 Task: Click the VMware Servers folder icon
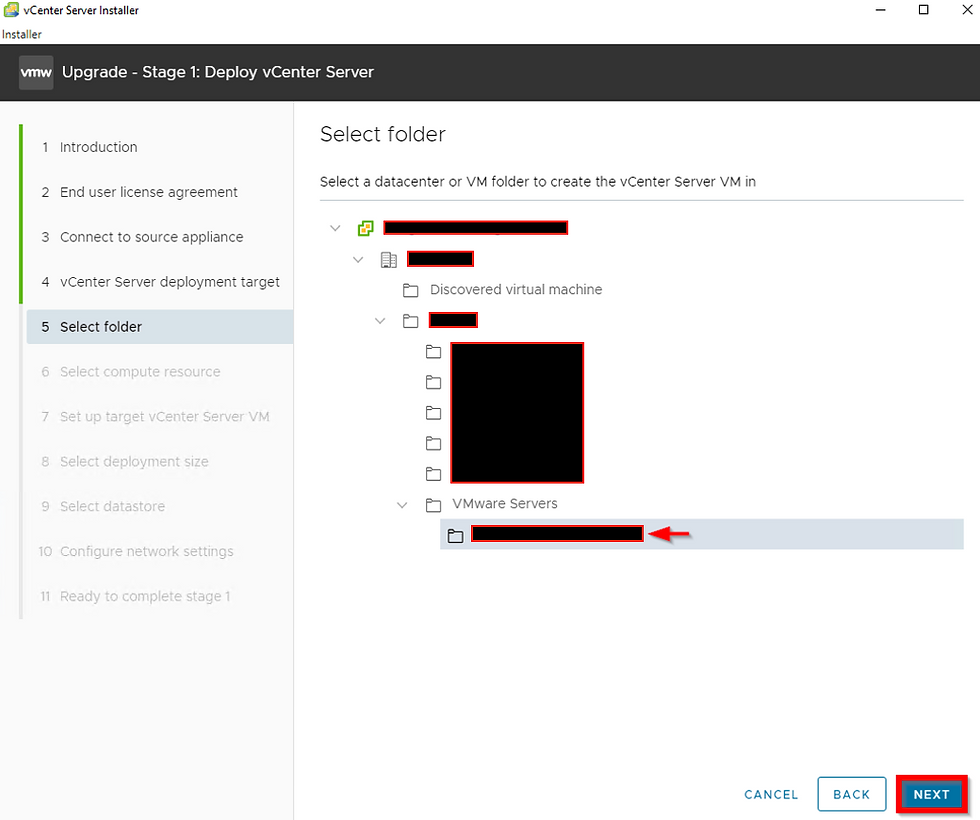tap(433, 504)
